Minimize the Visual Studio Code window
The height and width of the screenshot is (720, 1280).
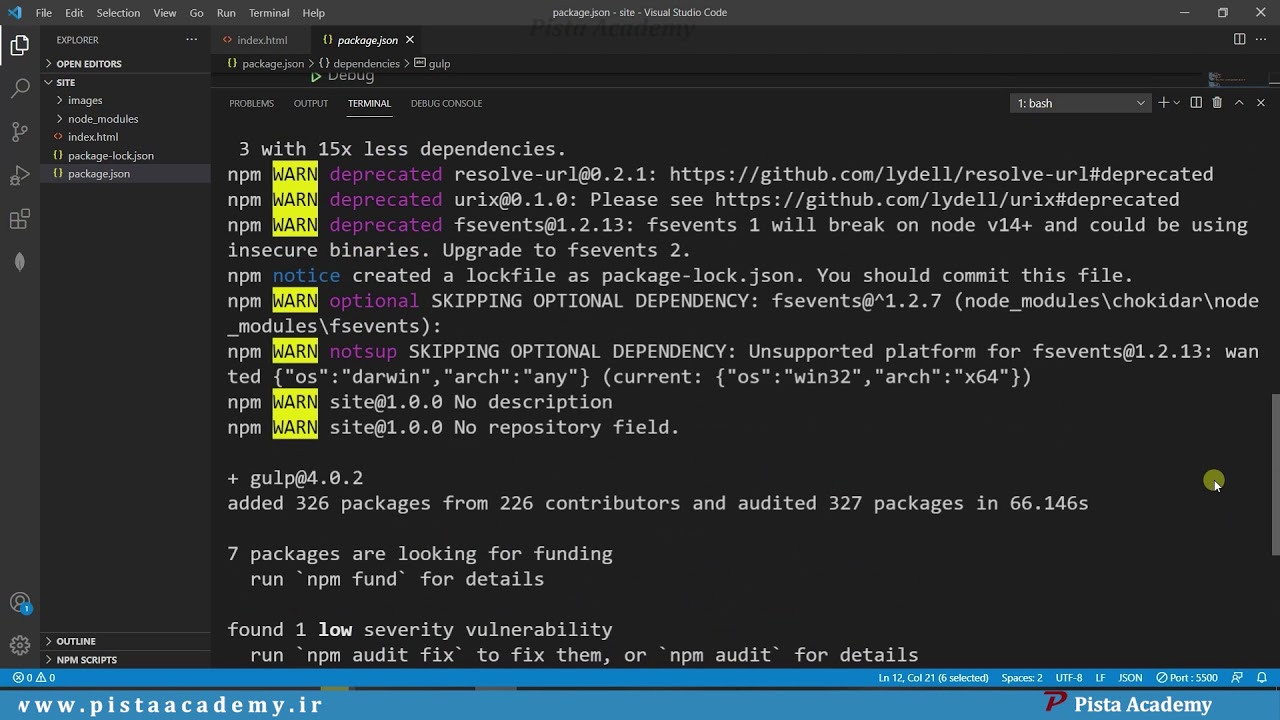click(x=1185, y=13)
